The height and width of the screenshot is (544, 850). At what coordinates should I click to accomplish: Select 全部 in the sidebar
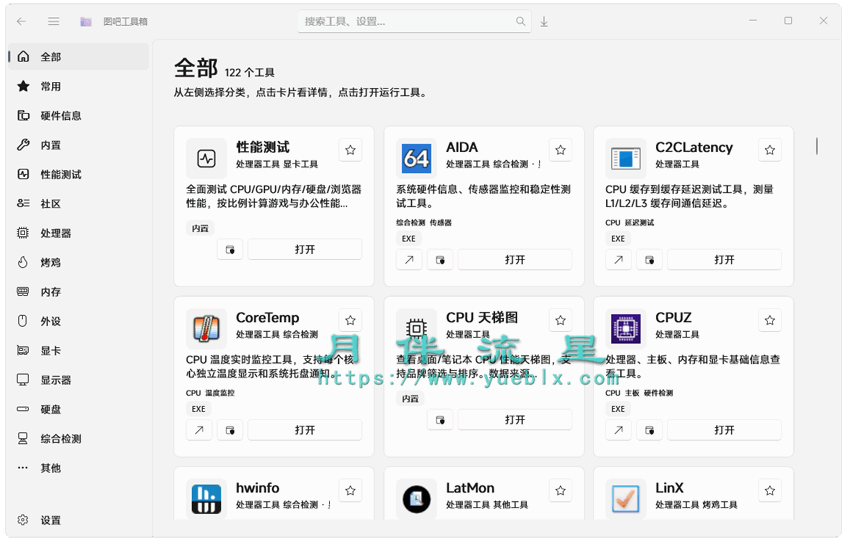click(x=79, y=56)
